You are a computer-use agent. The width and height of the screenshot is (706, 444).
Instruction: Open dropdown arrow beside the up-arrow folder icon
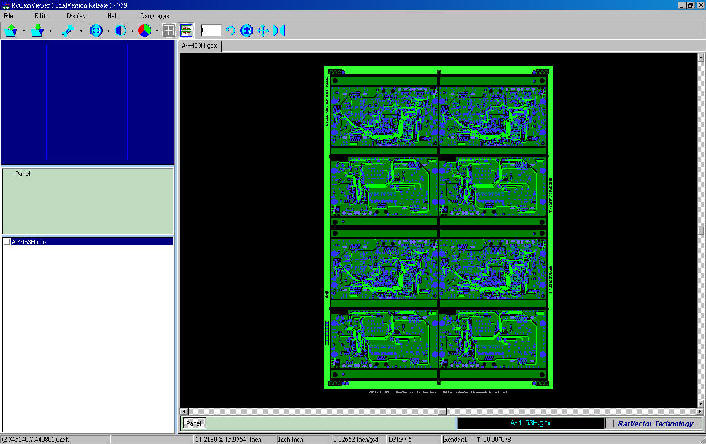pyautogui.click(x=23, y=31)
